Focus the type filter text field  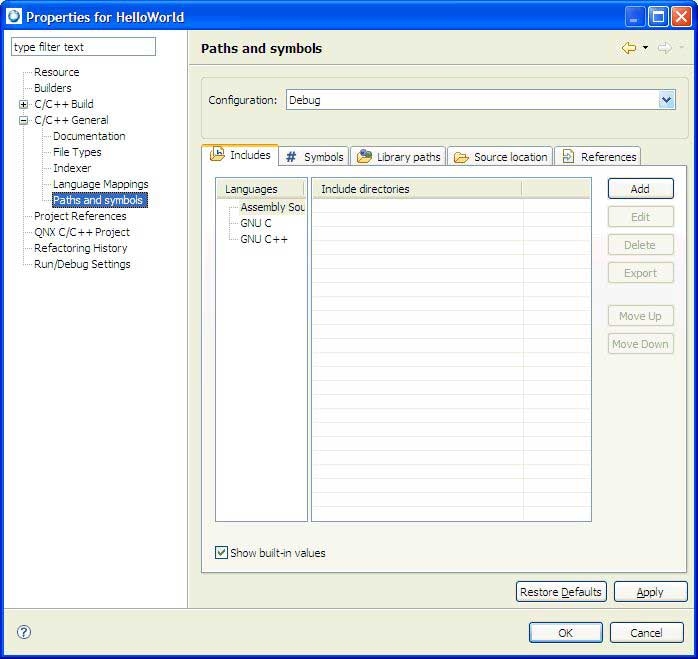83,47
